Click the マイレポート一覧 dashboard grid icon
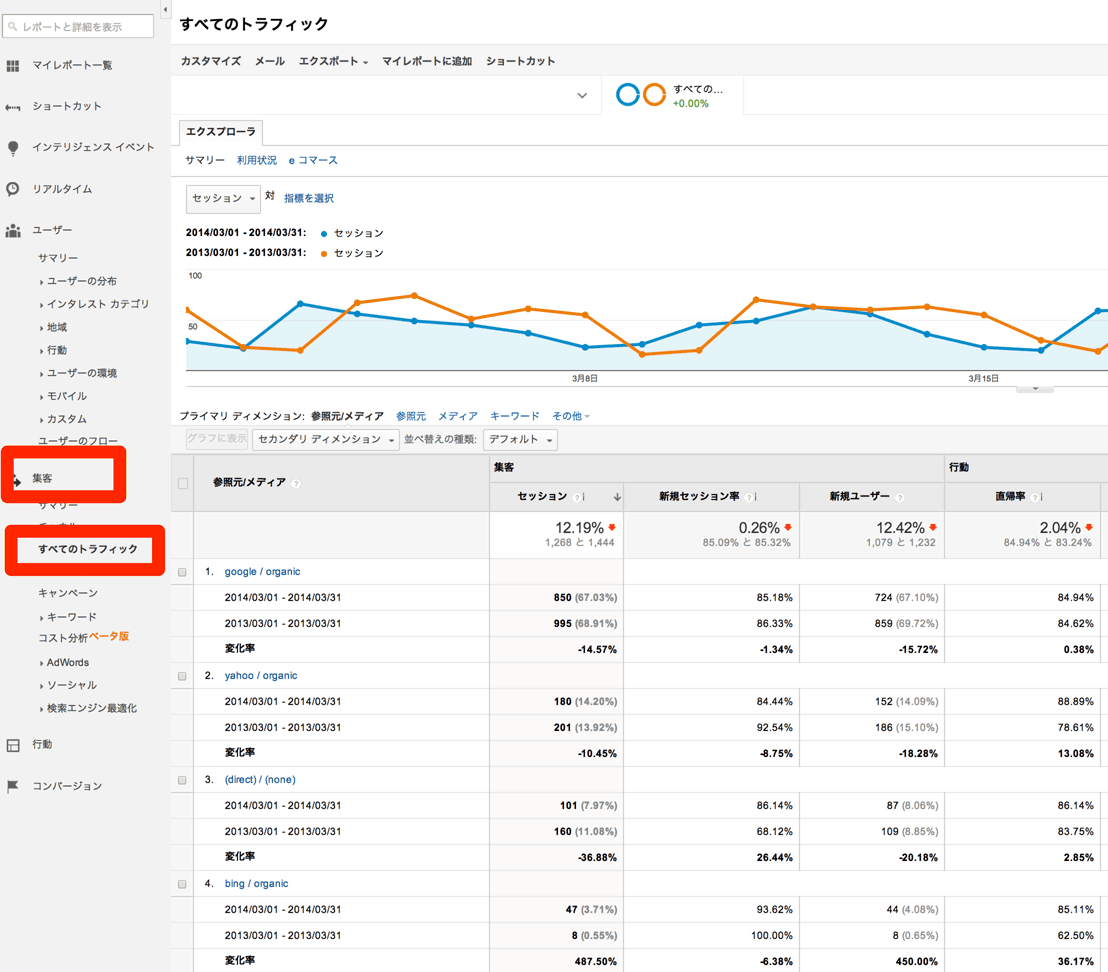Viewport: 1108px width, 972px height. (13, 66)
